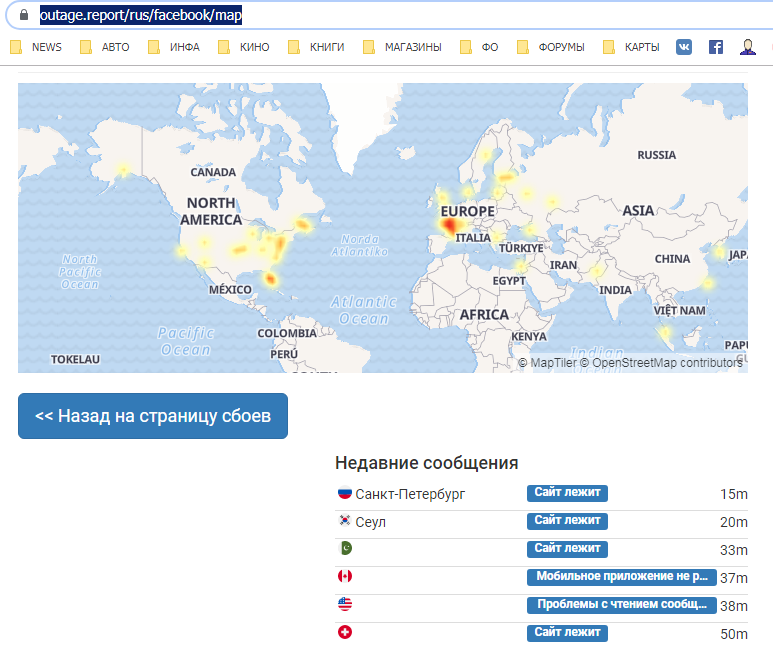Click the ASIA label on the map
Viewport: 773px width, 669px height.
coord(638,211)
